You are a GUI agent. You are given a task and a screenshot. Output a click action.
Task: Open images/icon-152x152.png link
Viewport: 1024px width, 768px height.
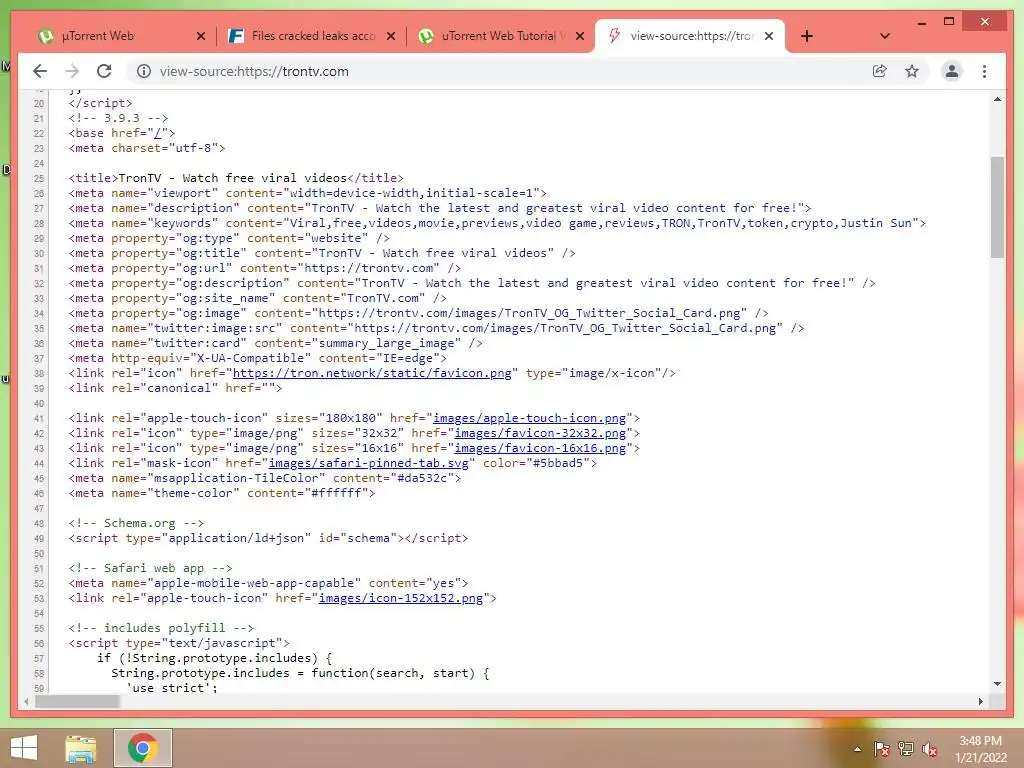(400, 599)
